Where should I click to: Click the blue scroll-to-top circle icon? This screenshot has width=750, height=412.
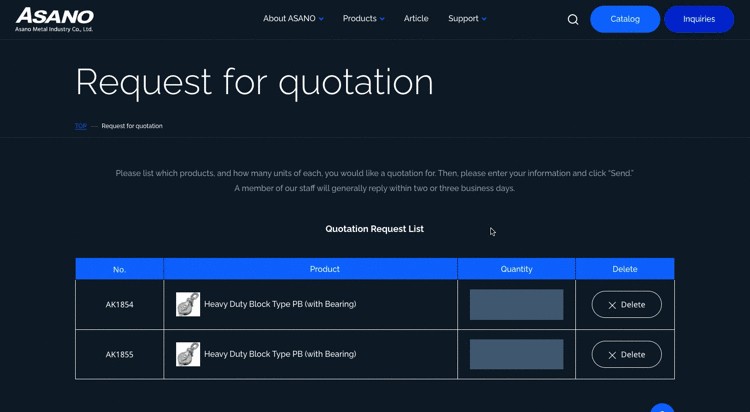point(662,408)
